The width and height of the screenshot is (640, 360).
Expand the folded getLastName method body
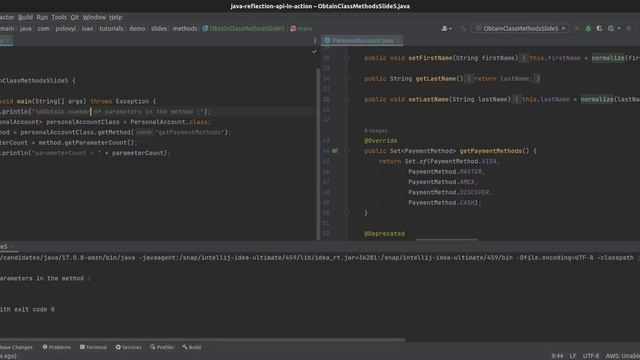point(469,79)
